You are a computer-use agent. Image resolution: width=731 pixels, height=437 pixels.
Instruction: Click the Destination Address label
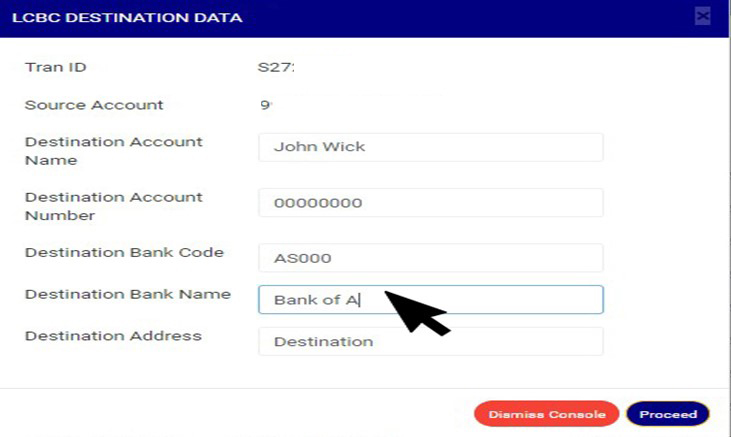point(113,336)
